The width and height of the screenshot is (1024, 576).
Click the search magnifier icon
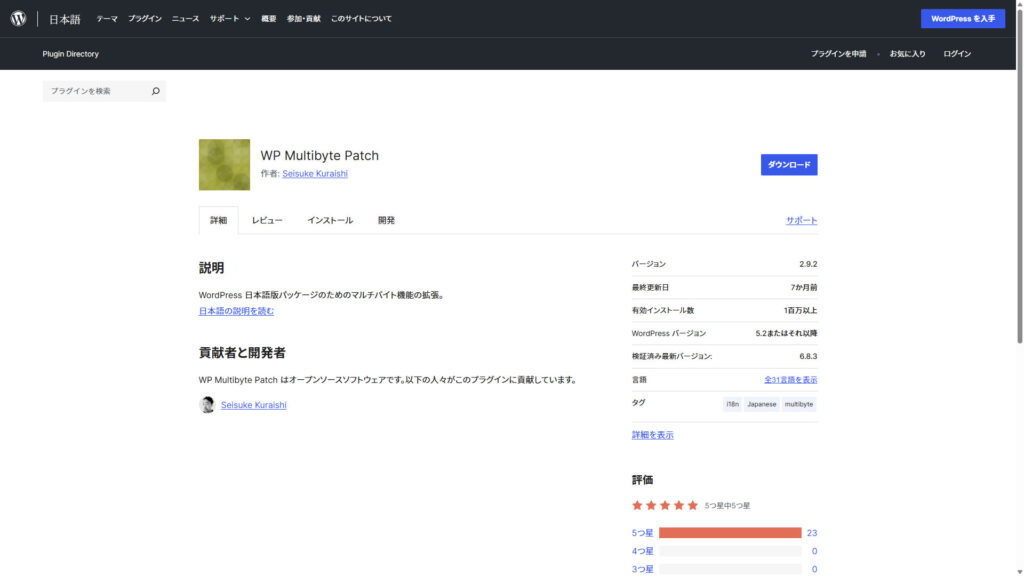coord(155,91)
